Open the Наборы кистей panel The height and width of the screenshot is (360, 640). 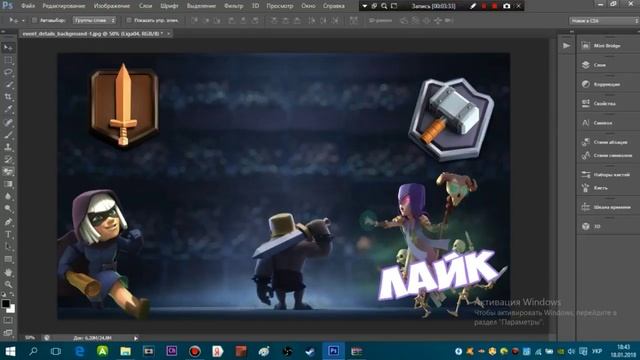[607, 175]
